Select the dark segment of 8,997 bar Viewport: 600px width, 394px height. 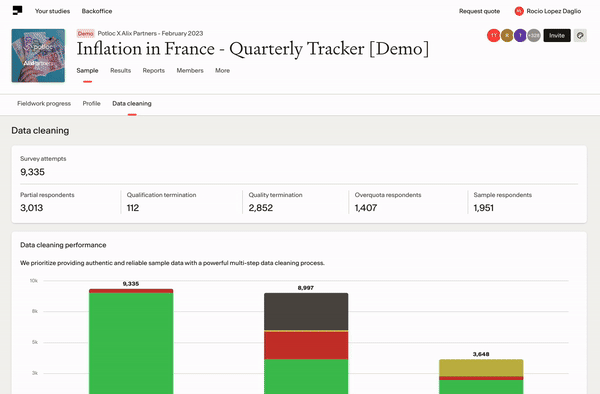click(x=306, y=311)
